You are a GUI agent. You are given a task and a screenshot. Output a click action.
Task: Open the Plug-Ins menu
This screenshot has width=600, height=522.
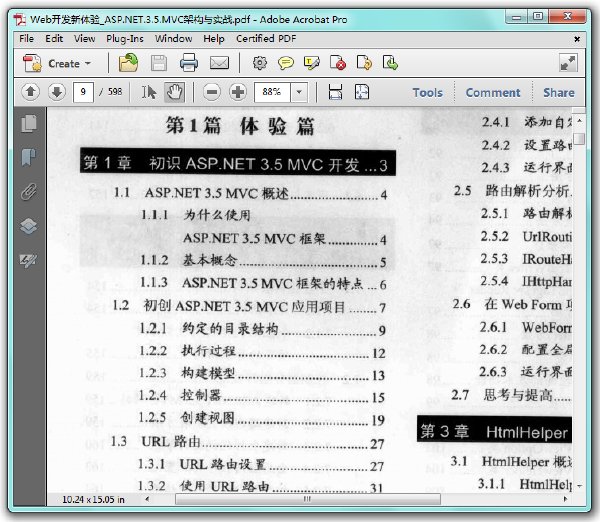125,39
